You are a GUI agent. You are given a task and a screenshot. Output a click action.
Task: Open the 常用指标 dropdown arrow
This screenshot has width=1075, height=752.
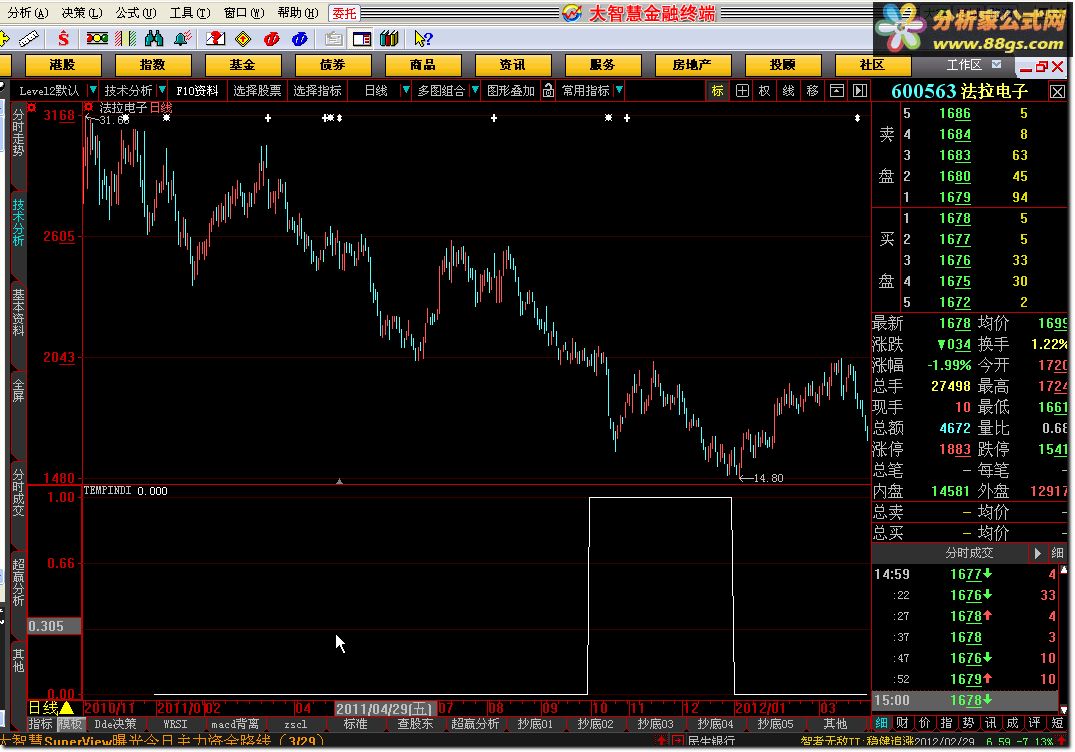[619, 90]
